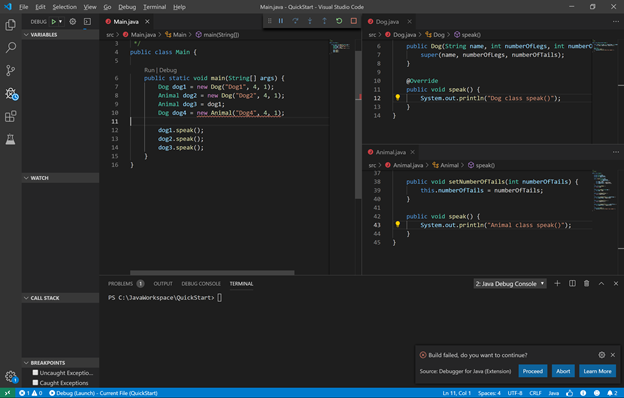
Task: Open Manage gear in activity bar
Action: pos(11,376)
